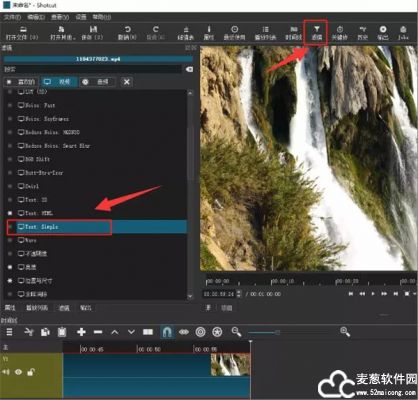Click the Split at playhead icon
Screen dimensions: 418x400
coord(148,332)
